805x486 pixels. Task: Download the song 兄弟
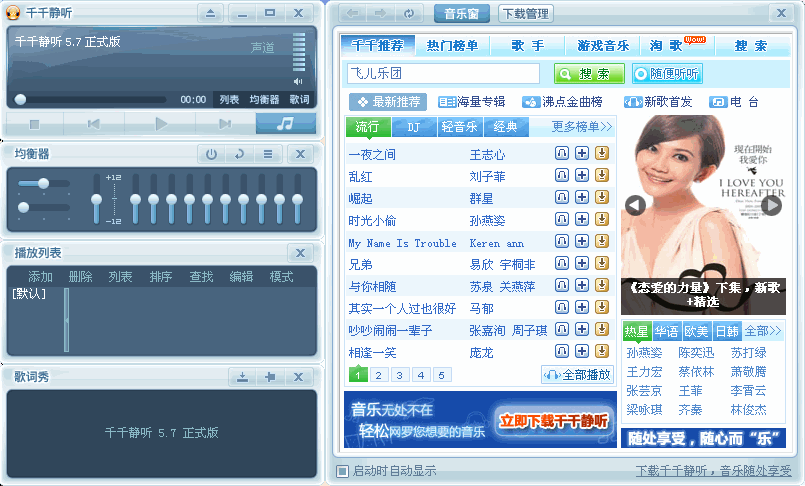point(602,263)
